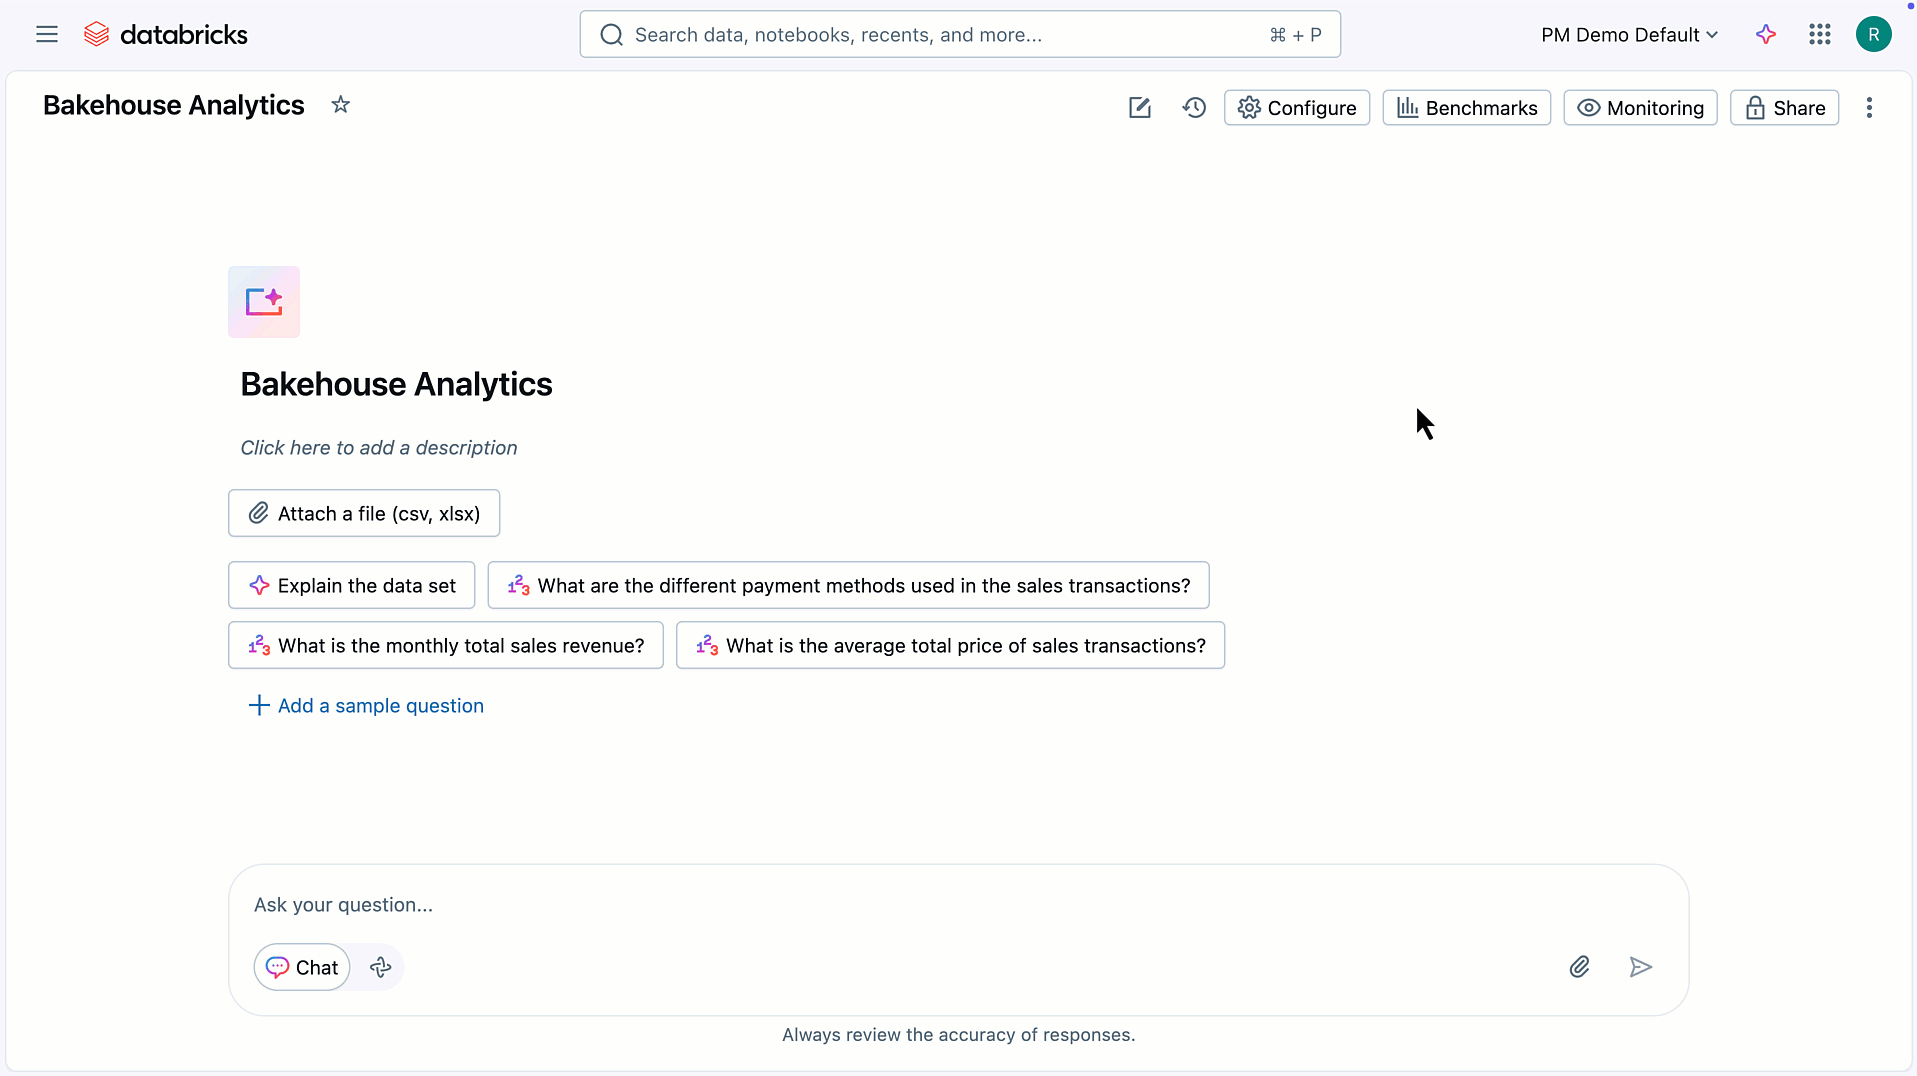Screen dimensions: 1917x1076
Task: Expand the PM Demo Default workspace dropdown
Action: 1629,35
